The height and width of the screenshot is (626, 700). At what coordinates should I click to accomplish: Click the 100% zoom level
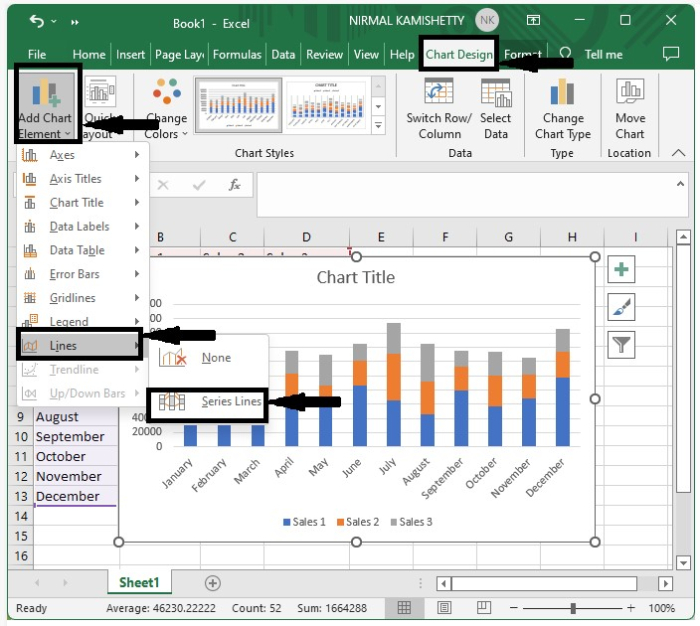pos(661,608)
